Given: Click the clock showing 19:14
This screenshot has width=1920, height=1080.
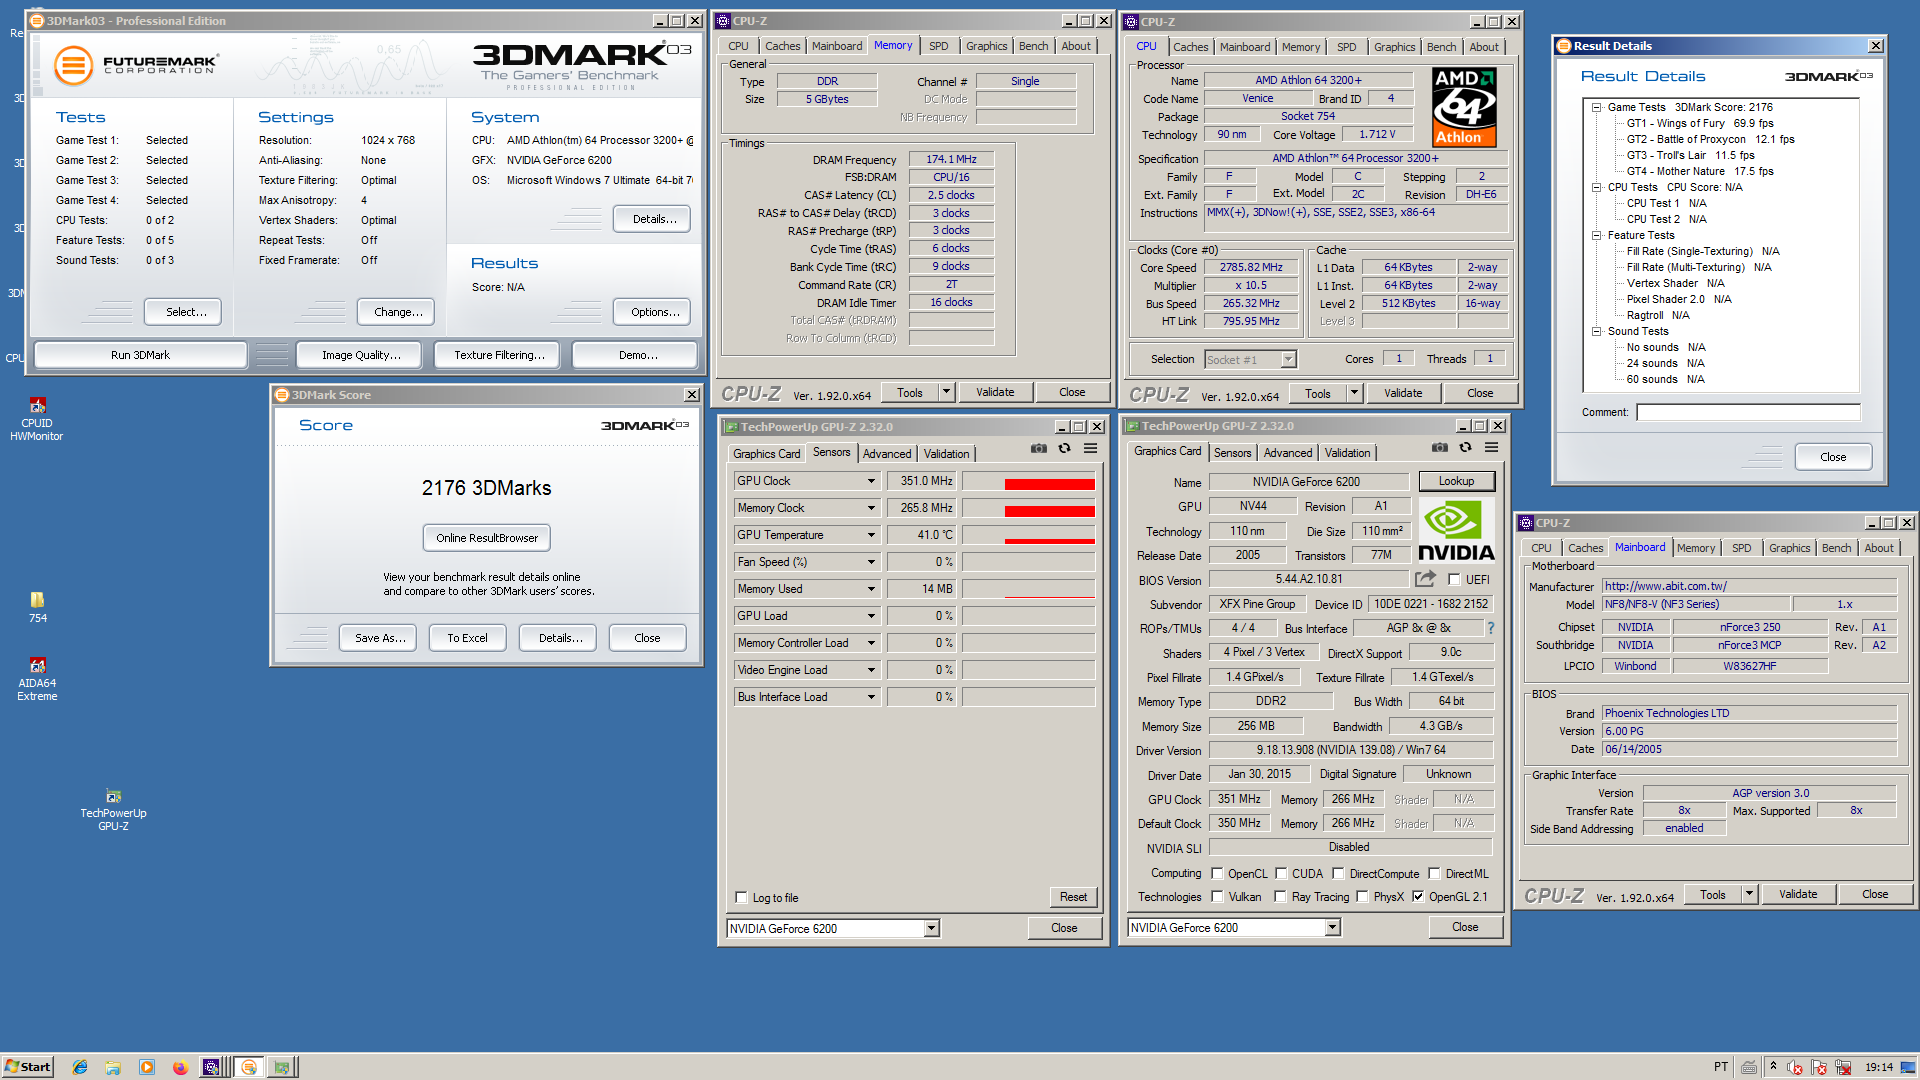Looking at the screenshot, I should pyautogui.click(x=1879, y=1067).
